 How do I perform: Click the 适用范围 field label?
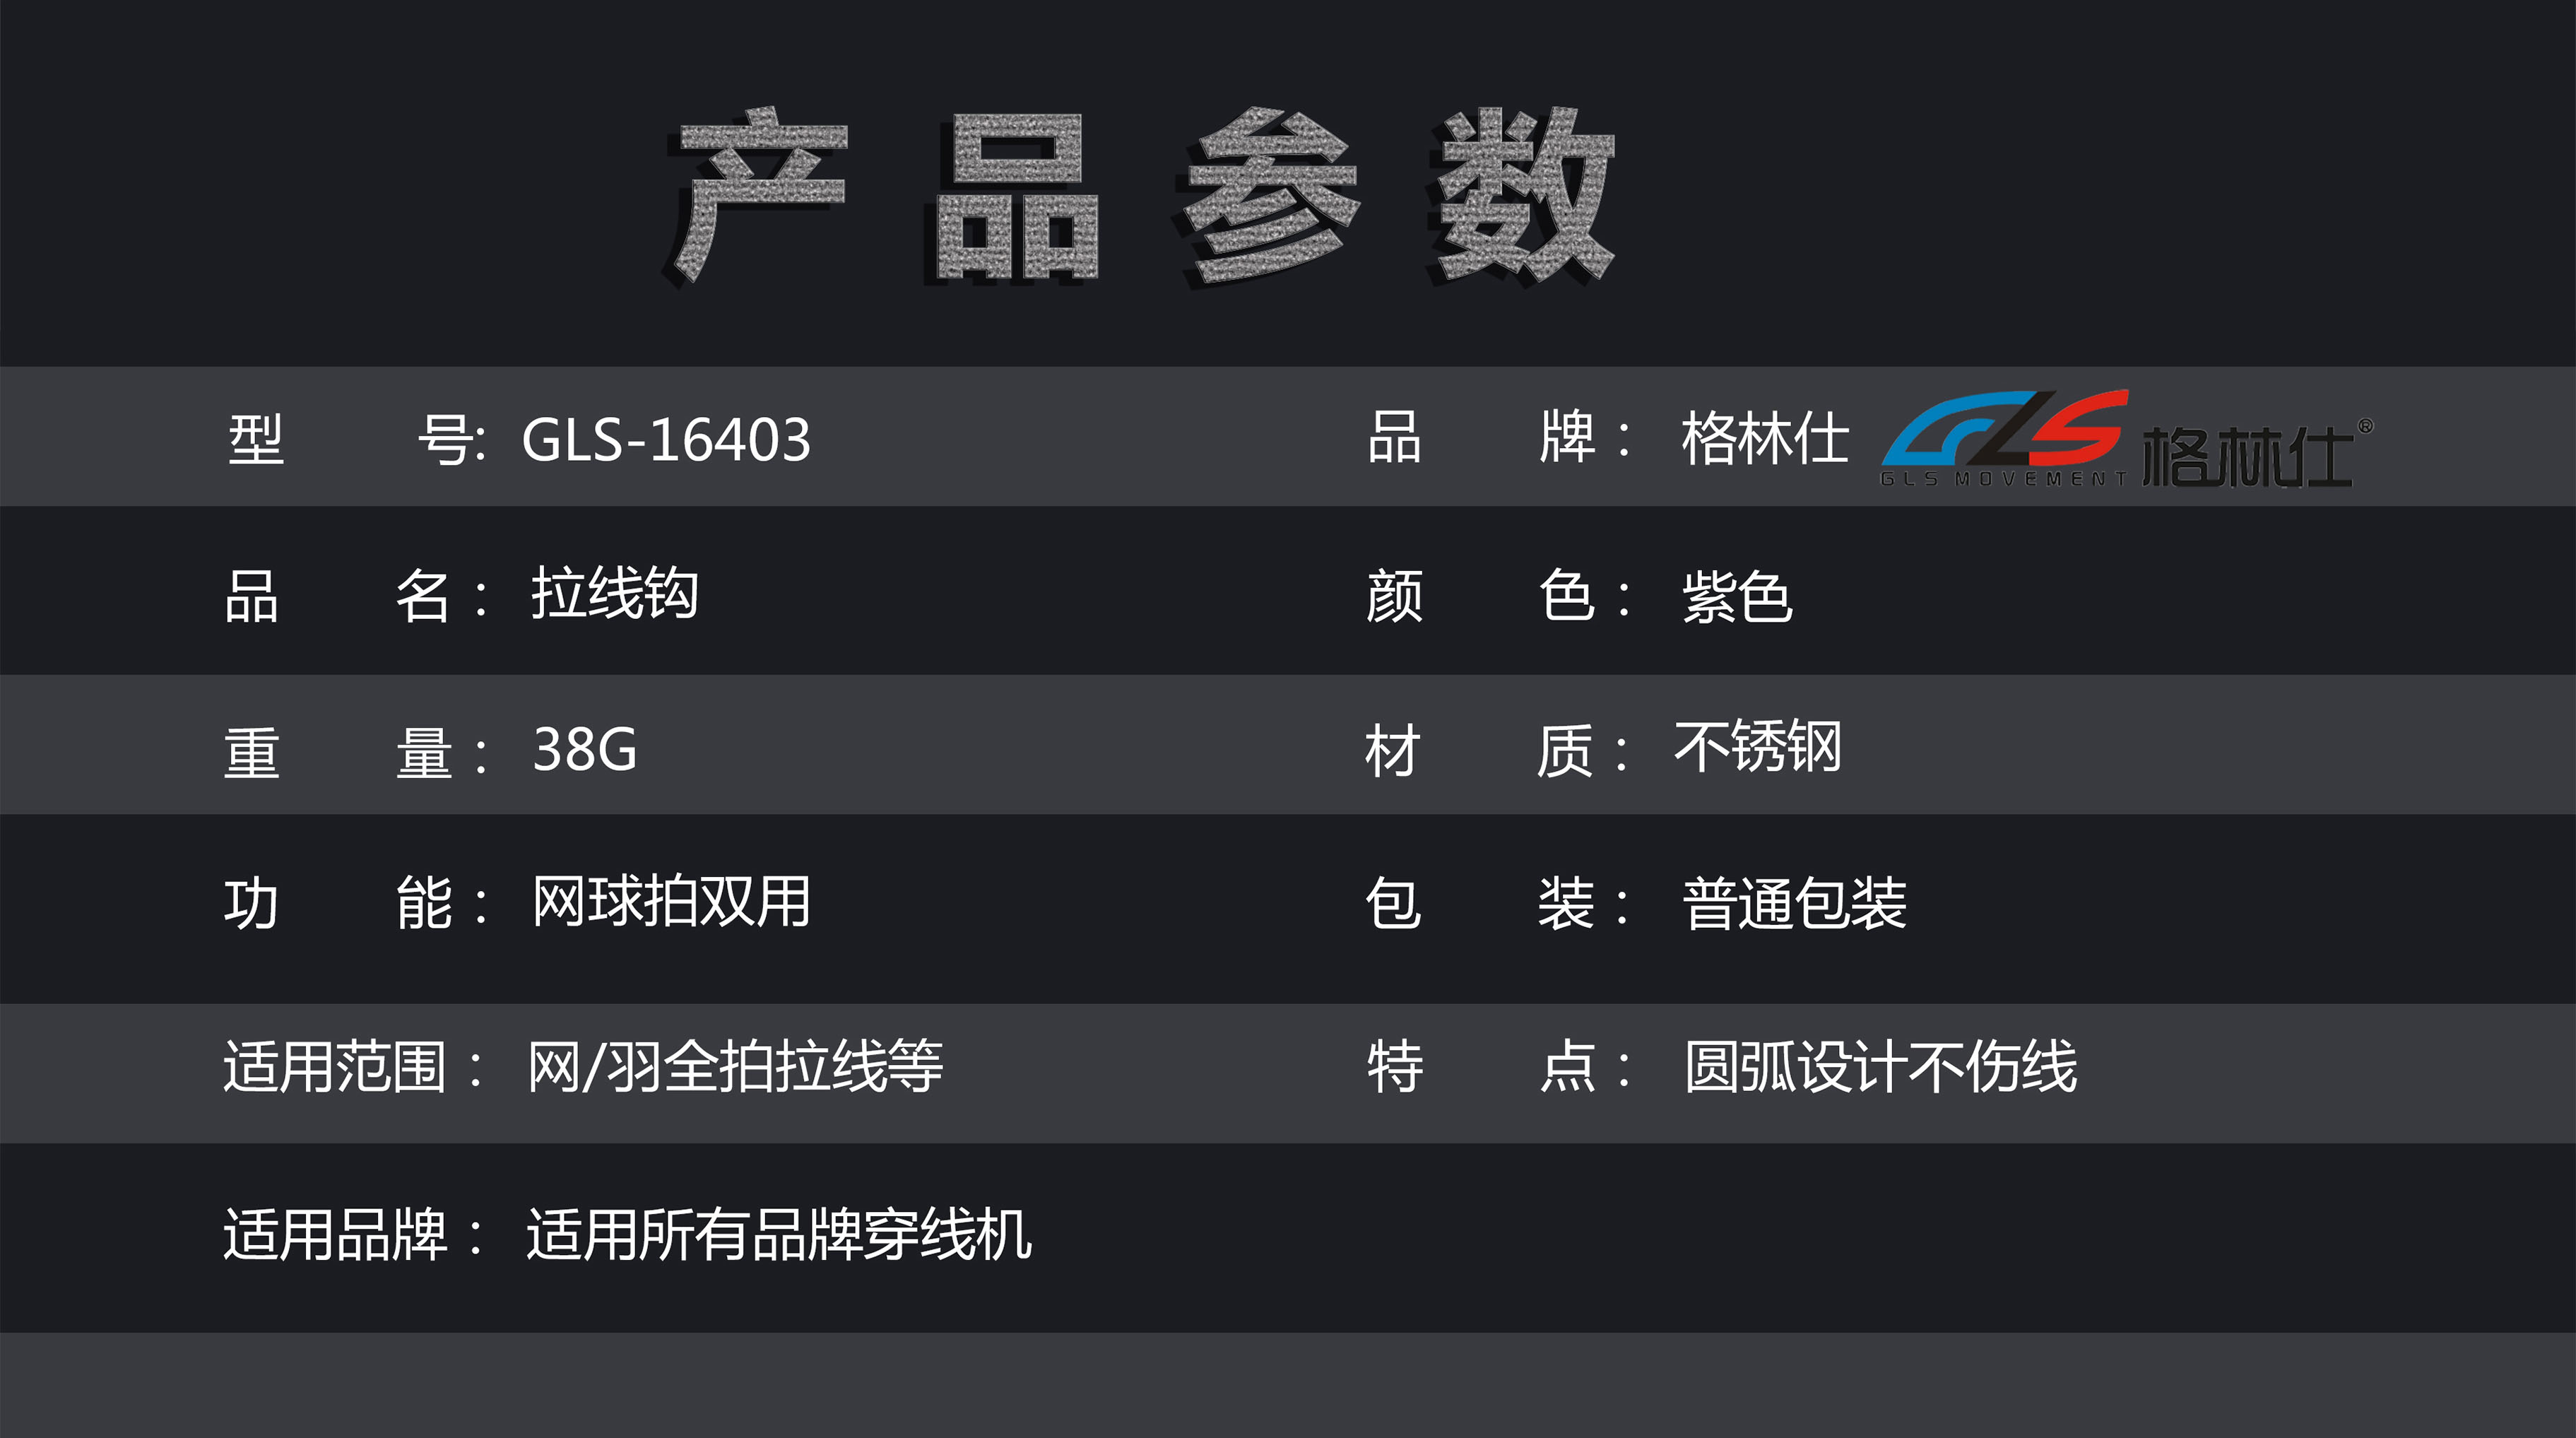[x=335, y=1067]
